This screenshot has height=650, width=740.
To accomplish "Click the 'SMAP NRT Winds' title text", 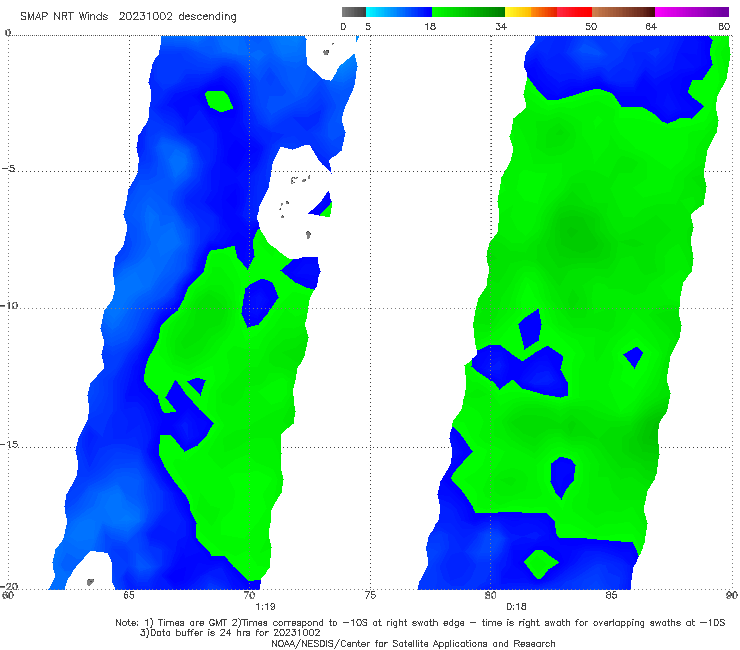I will pos(64,17).
